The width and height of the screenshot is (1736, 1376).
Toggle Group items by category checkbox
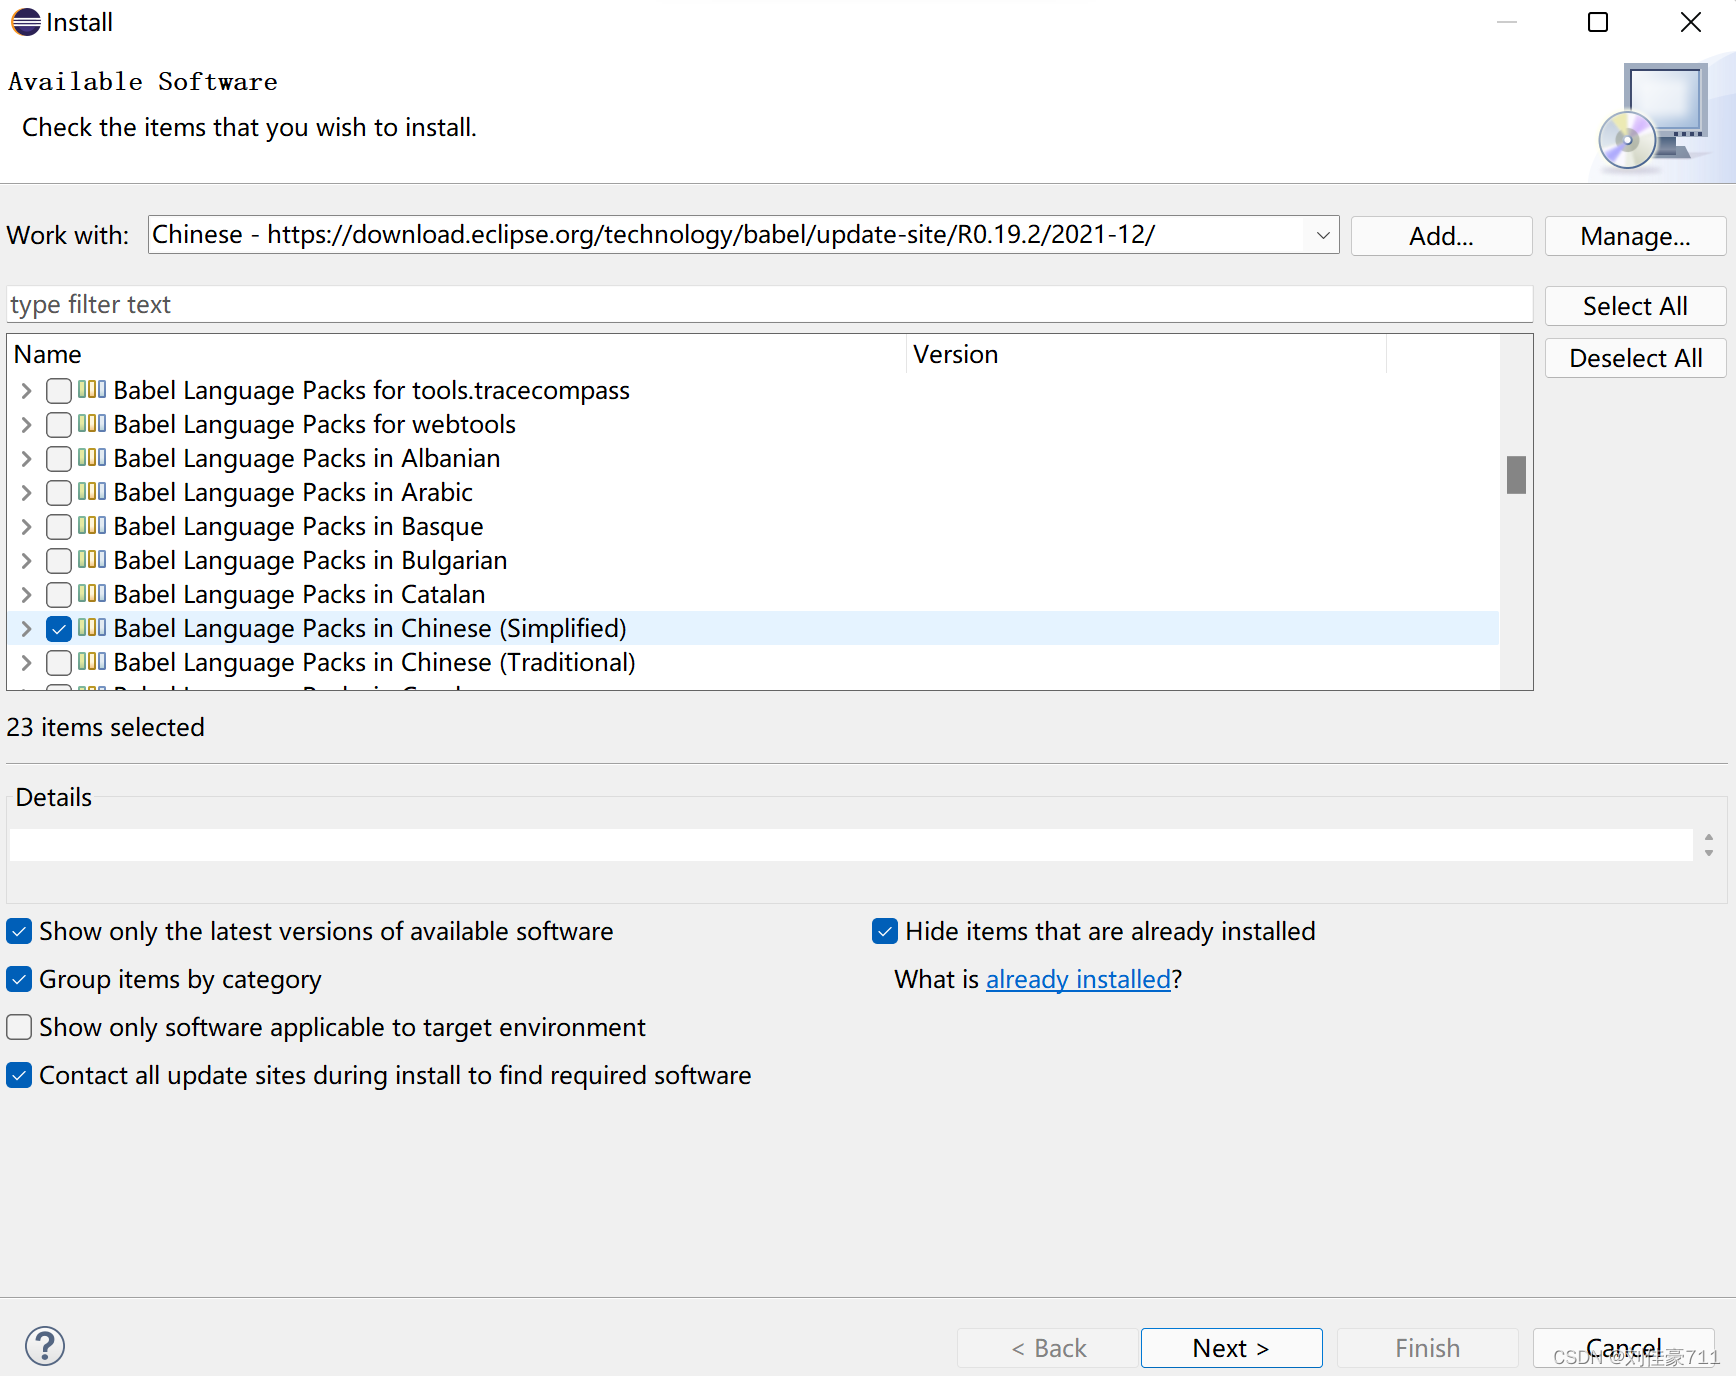[x=19, y=980]
